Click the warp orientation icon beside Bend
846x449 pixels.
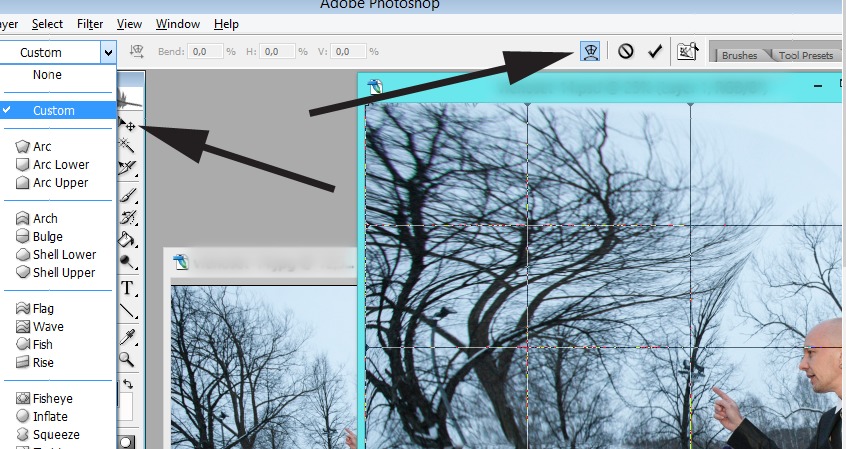138,51
